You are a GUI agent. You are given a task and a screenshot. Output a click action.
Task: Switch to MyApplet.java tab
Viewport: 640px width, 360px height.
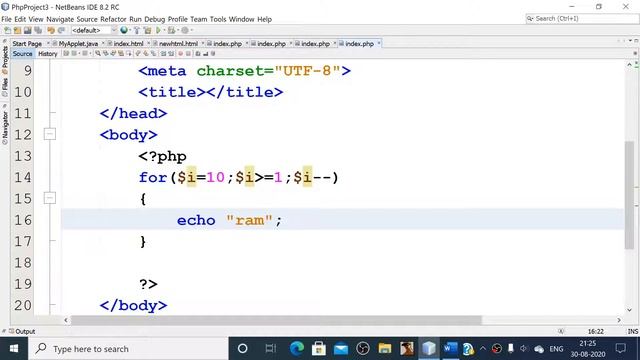78,44
